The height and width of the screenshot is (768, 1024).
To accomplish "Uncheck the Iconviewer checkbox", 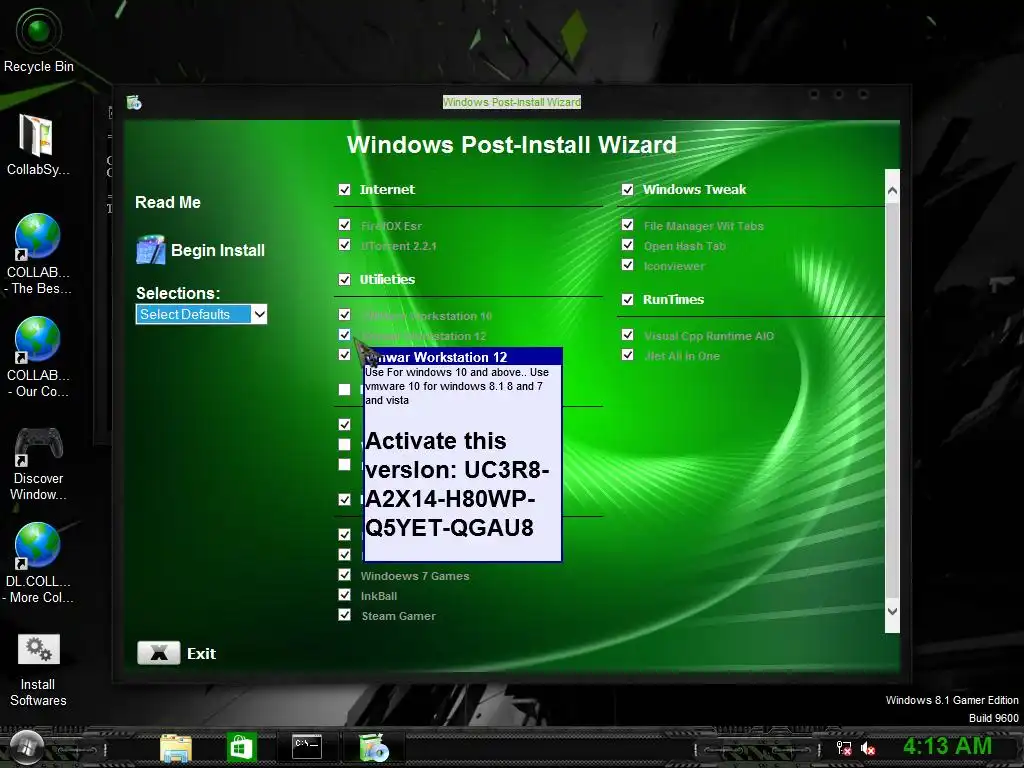I will [x=627, y=265].
